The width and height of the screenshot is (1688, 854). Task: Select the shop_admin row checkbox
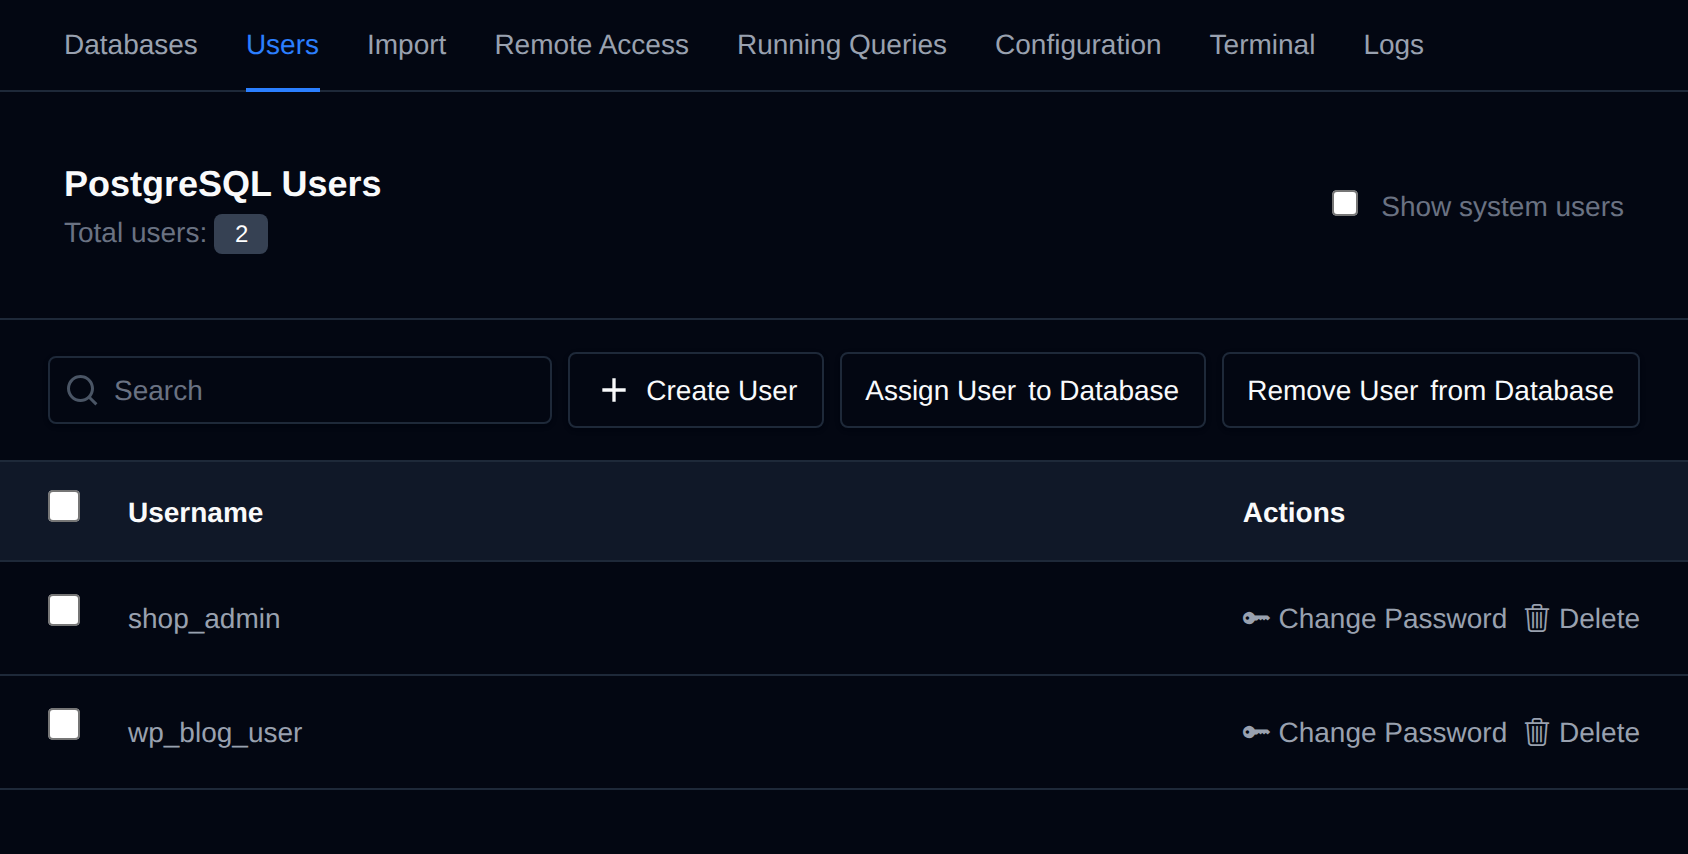tap(64, 610)
